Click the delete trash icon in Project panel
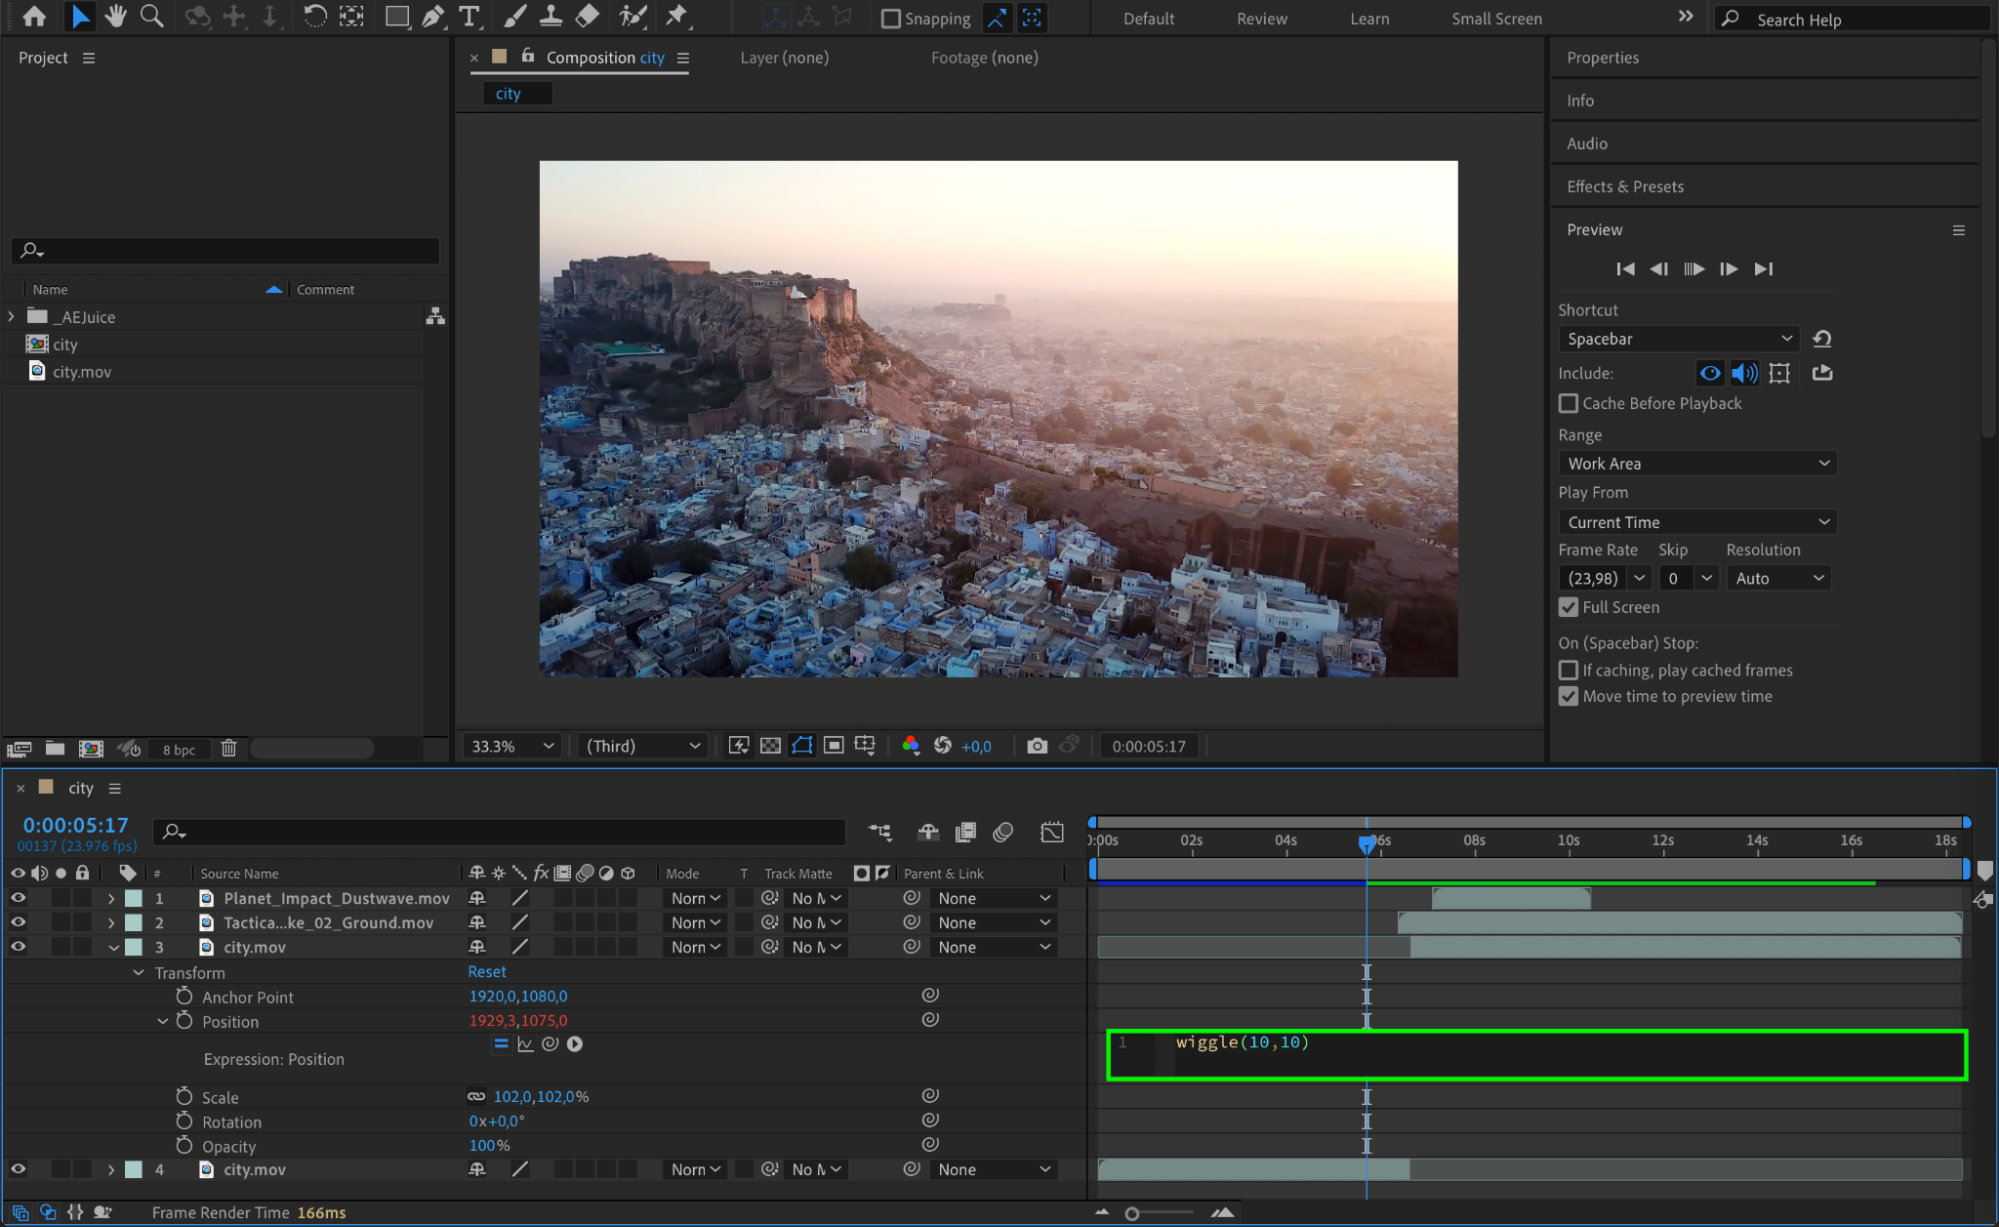 [228, 748]
